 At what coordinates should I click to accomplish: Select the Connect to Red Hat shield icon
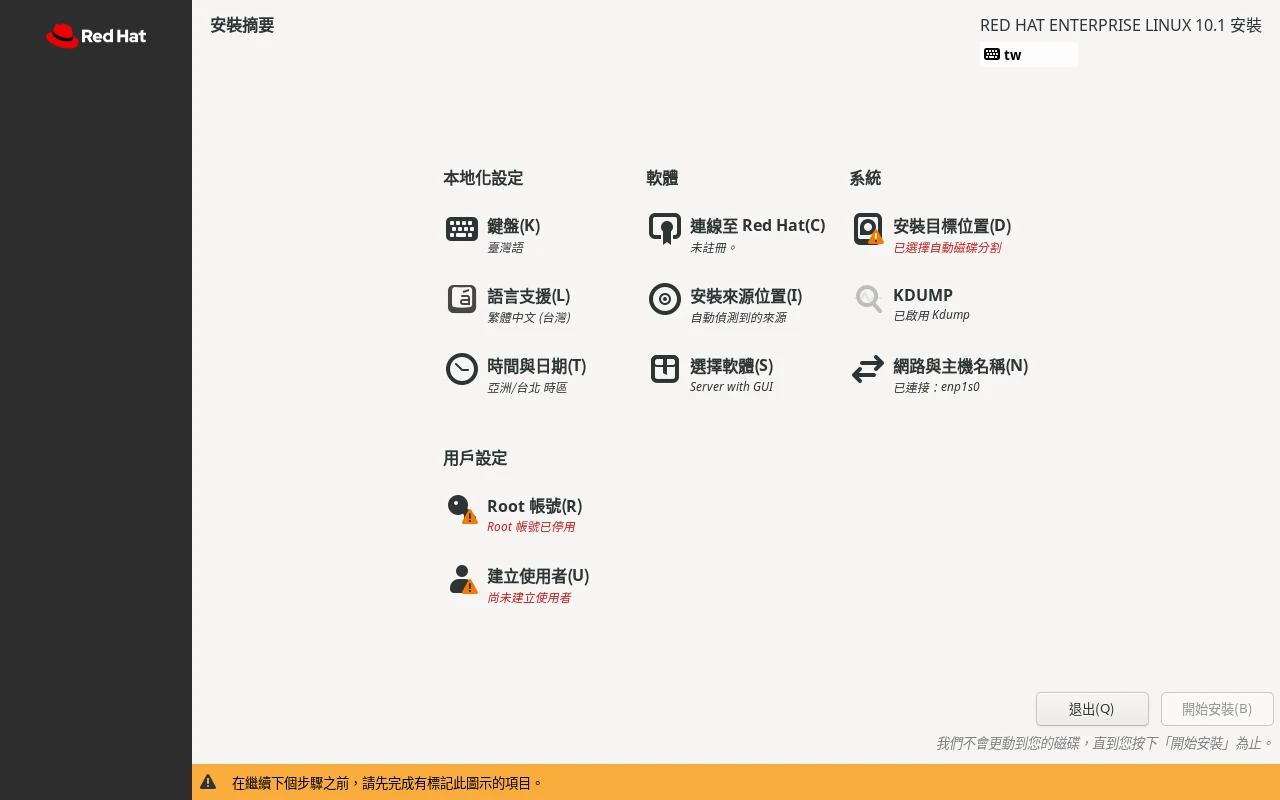click(x=665, y=229)
